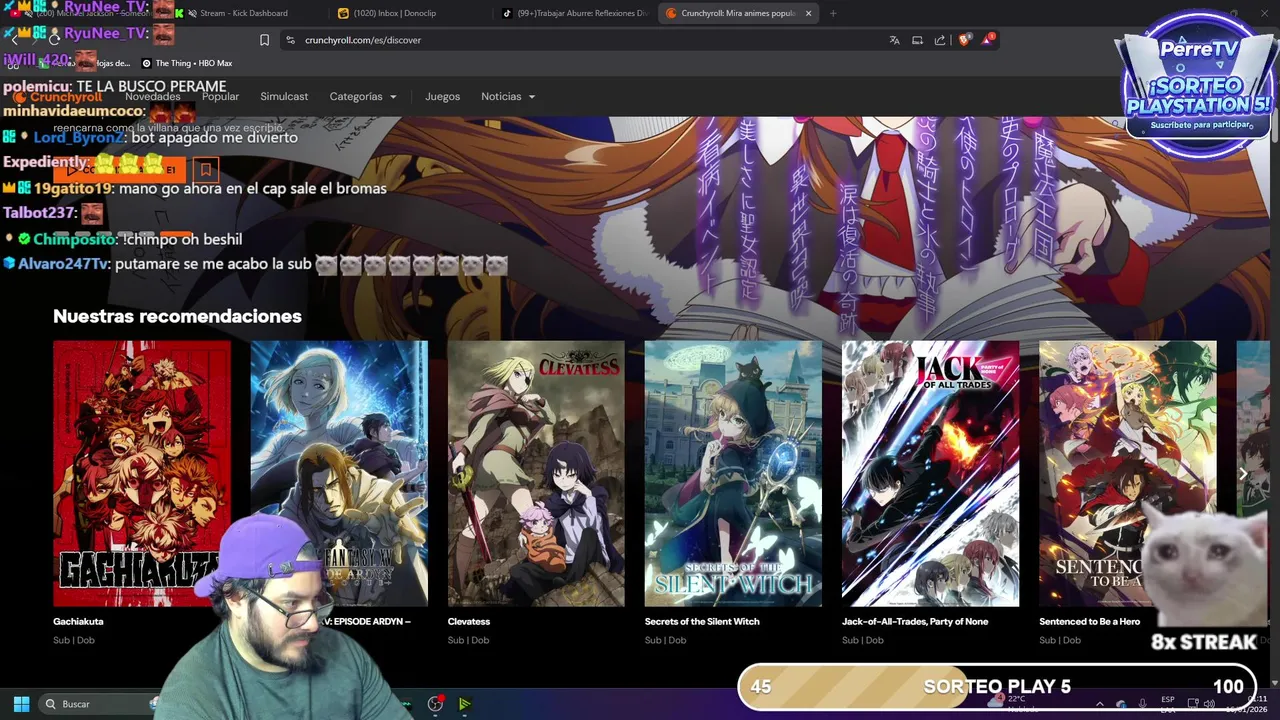The image size is (1280, 720).
Task: Open Final Fantasy XV Episode Ardyn poster
Action: 339,473
